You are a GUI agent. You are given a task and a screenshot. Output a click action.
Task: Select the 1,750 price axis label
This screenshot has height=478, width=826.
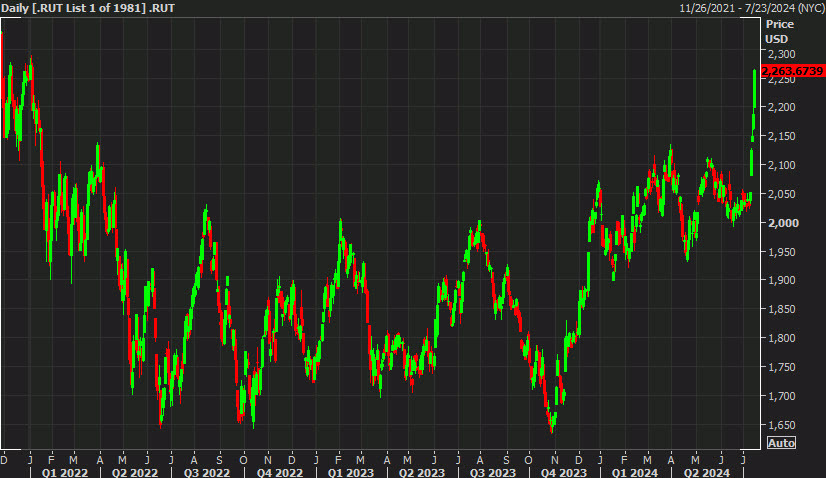pyautogui.click(x=782, y=367)
